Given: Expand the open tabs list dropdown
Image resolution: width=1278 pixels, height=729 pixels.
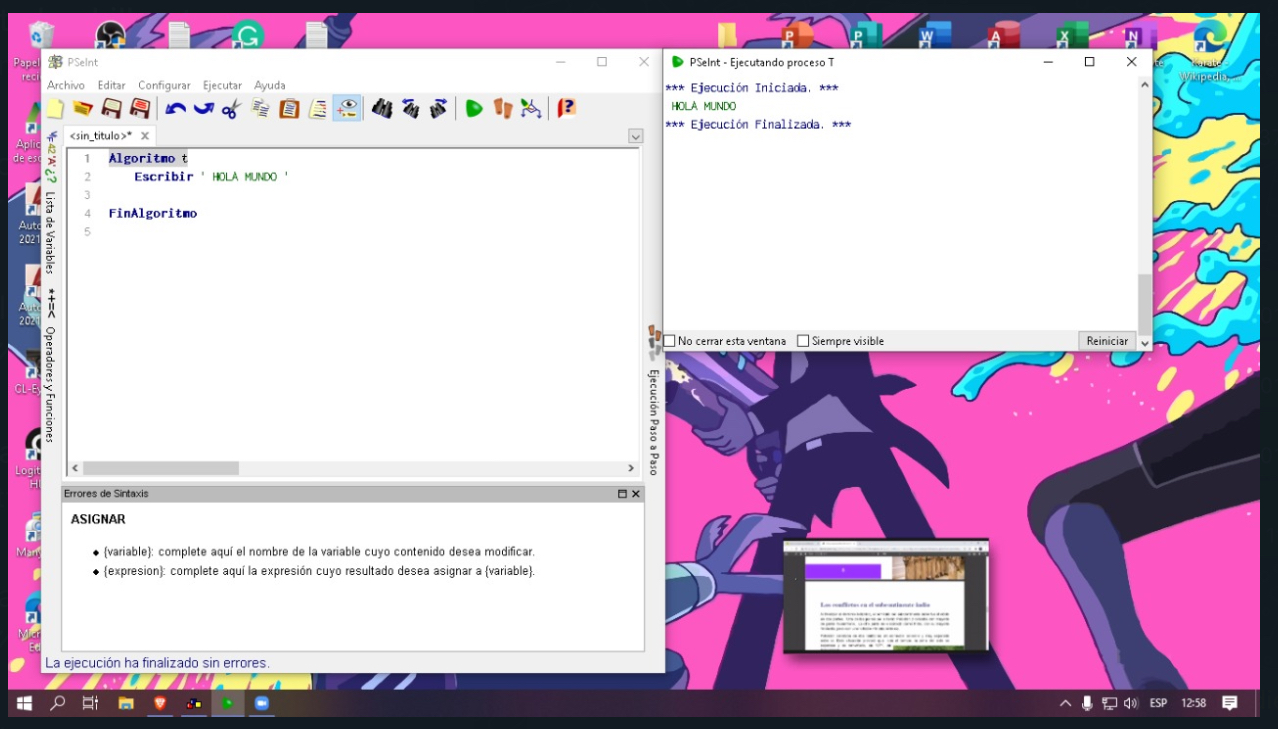Looking at the screenshot, I should pyautogui.click(x=635, y=136).
